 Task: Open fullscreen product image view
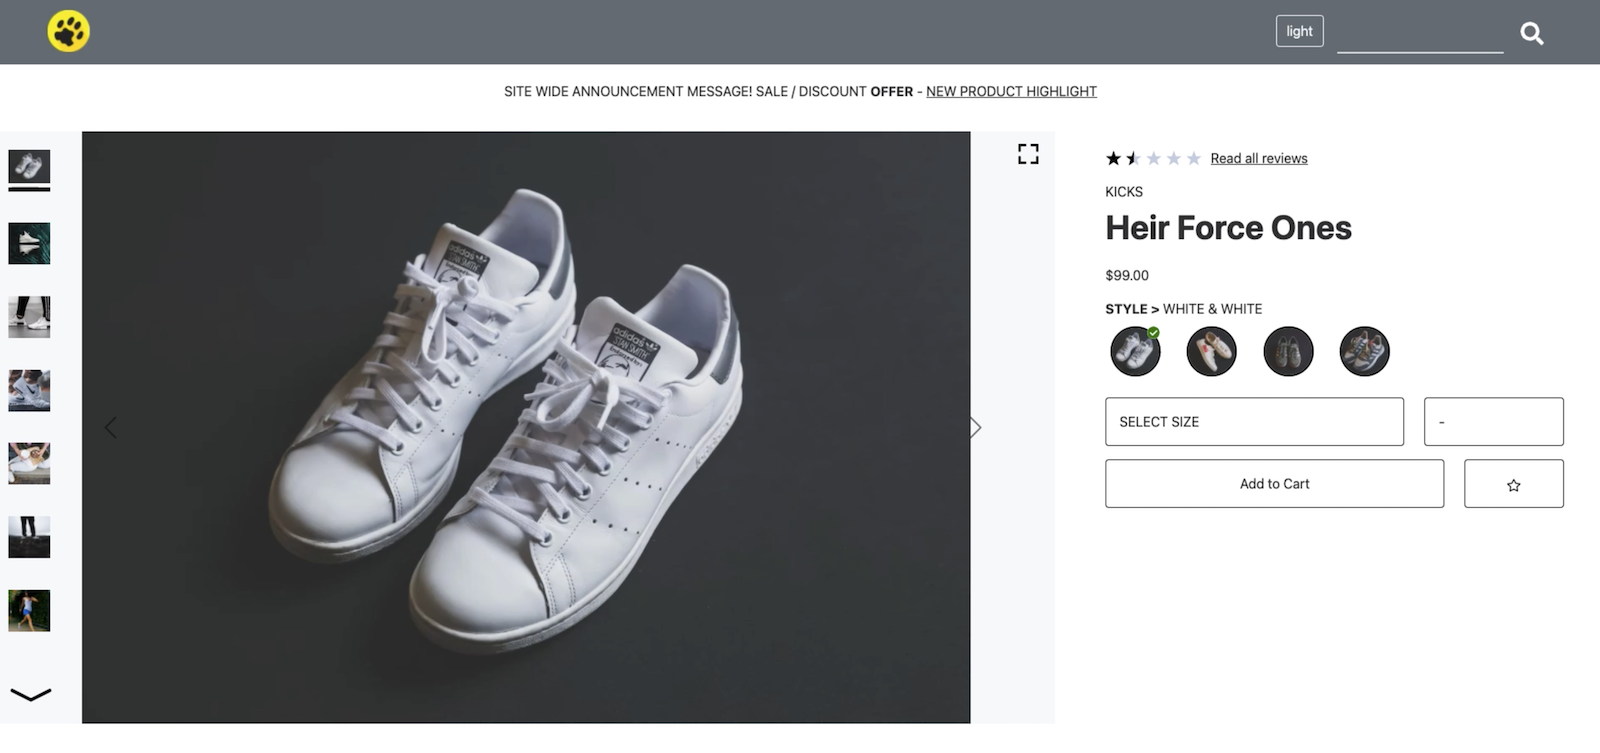(x=1027, y=153)
